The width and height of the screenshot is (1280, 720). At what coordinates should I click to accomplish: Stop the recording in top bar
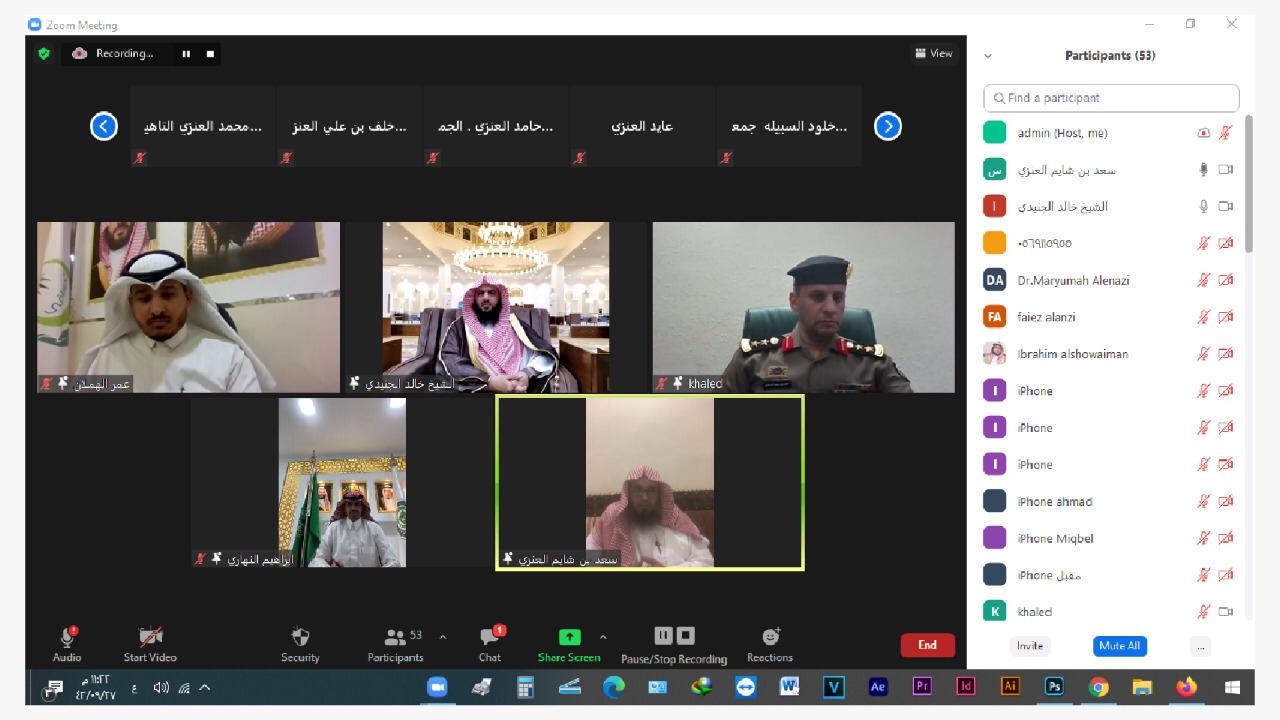click(210, 54)
